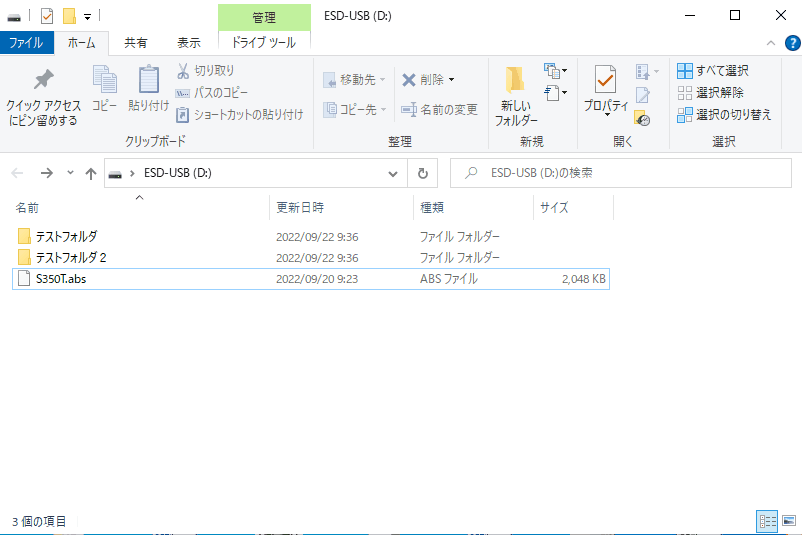Switch to the Home (ホーム) tab
Screen dimensions: 802x535
81,42
